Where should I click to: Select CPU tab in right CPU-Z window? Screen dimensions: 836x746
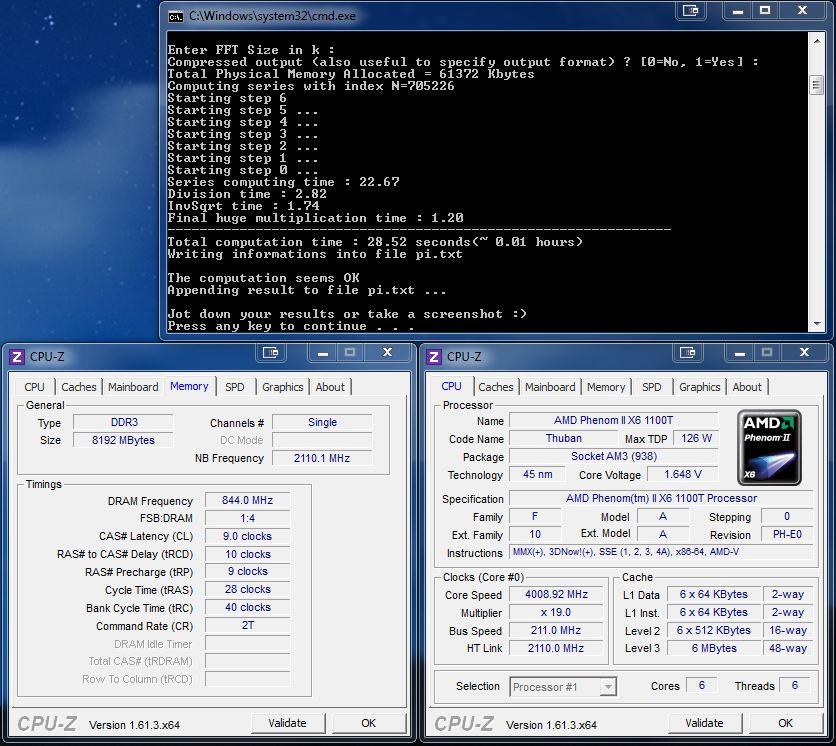pos(452,386)
